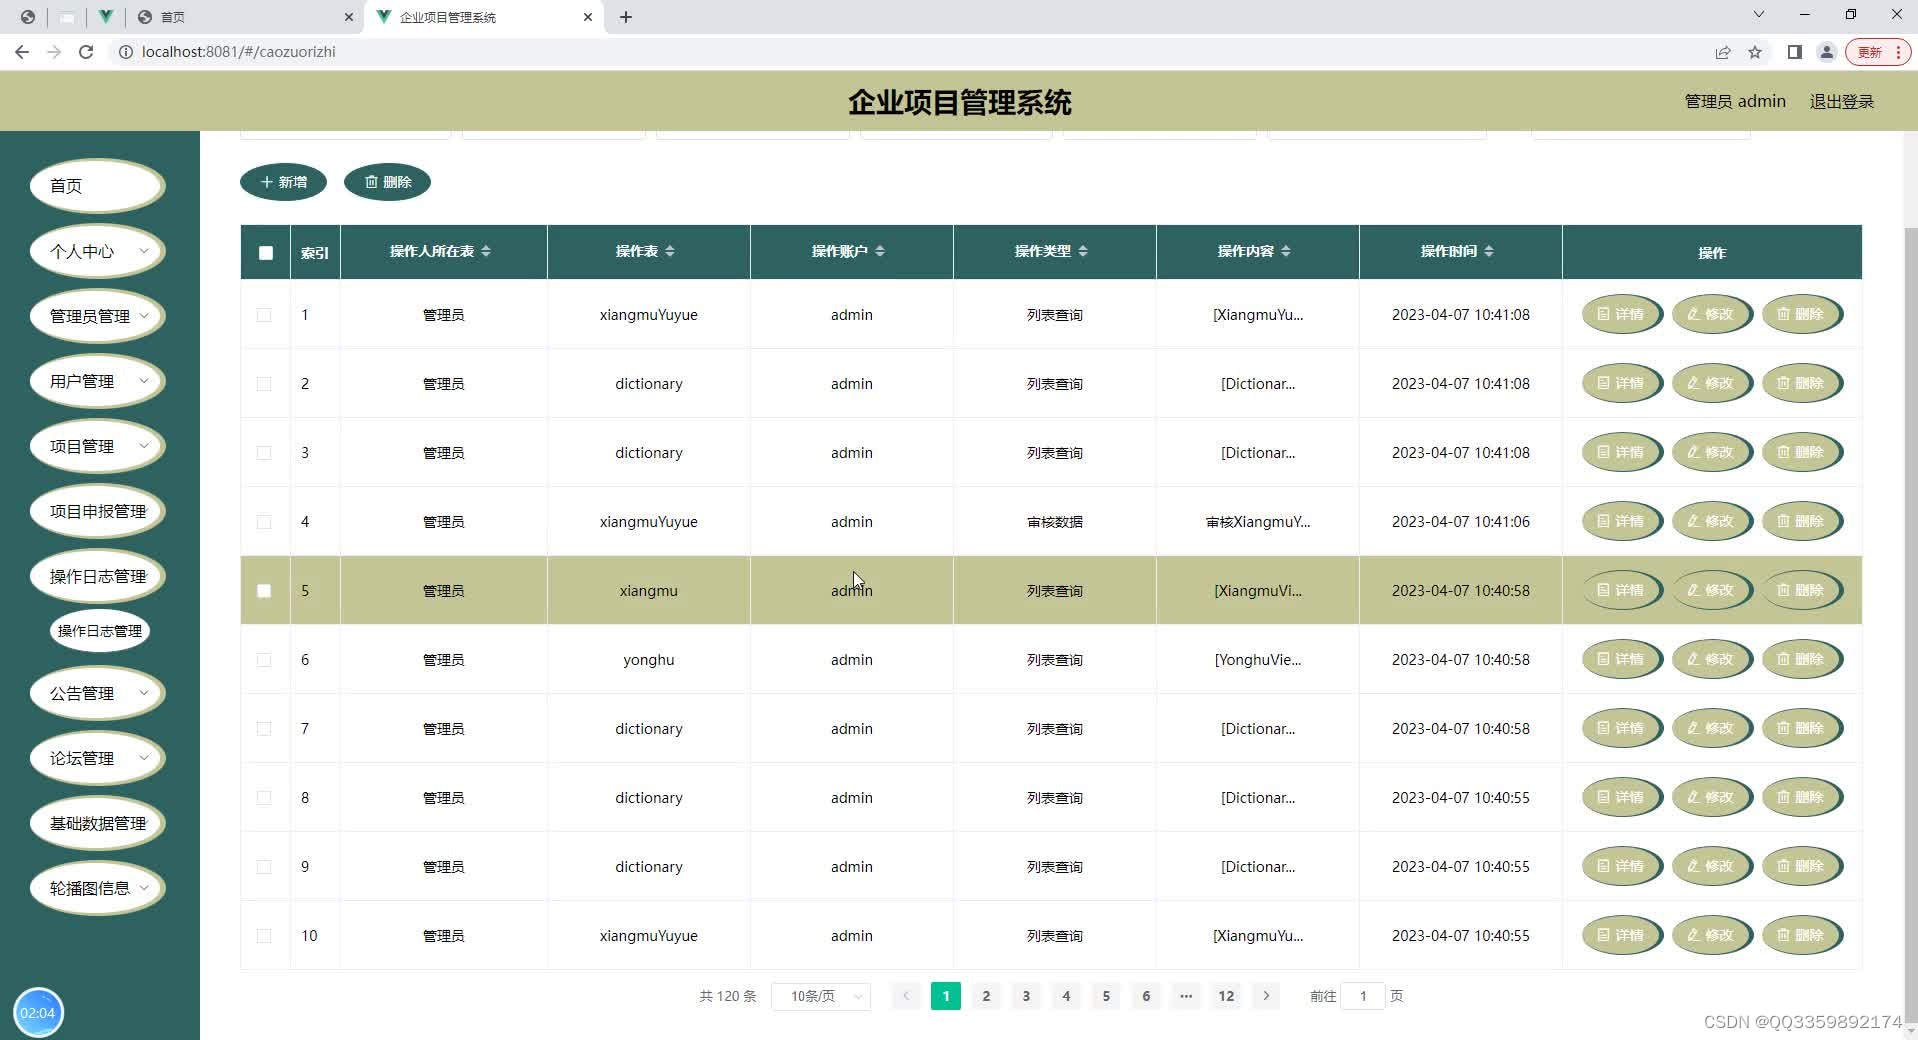The width and height of the screenshot is (1918, 1040).
Task: Check the checkbox for row 5
Action: tap(264, 591)
